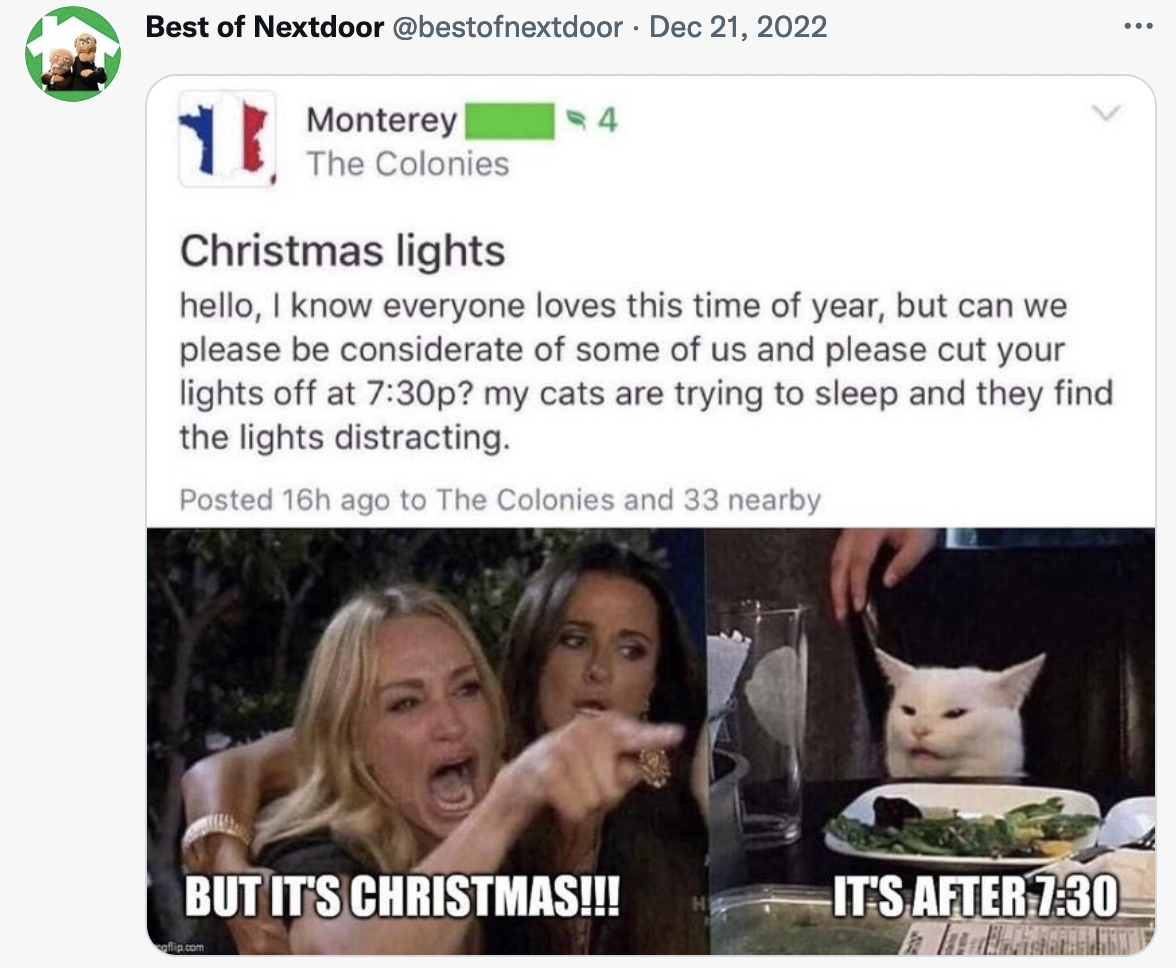Click the Christmas lights post title

[x=342, y=251]
